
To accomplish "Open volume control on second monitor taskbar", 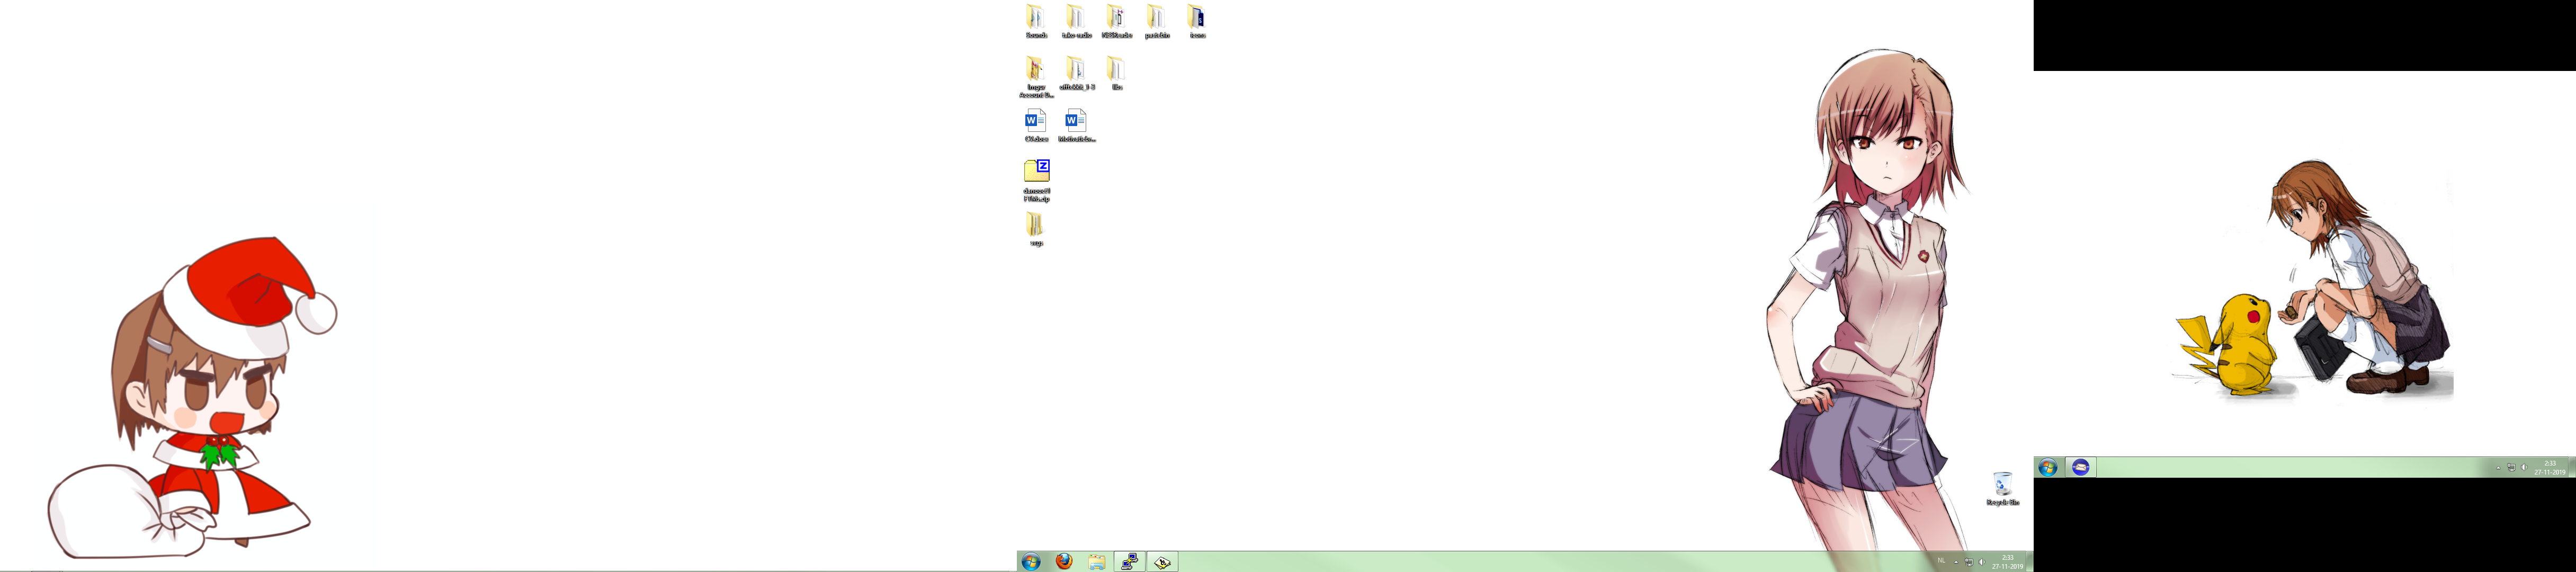I will pyautogui.click(x=2524, y=467).
